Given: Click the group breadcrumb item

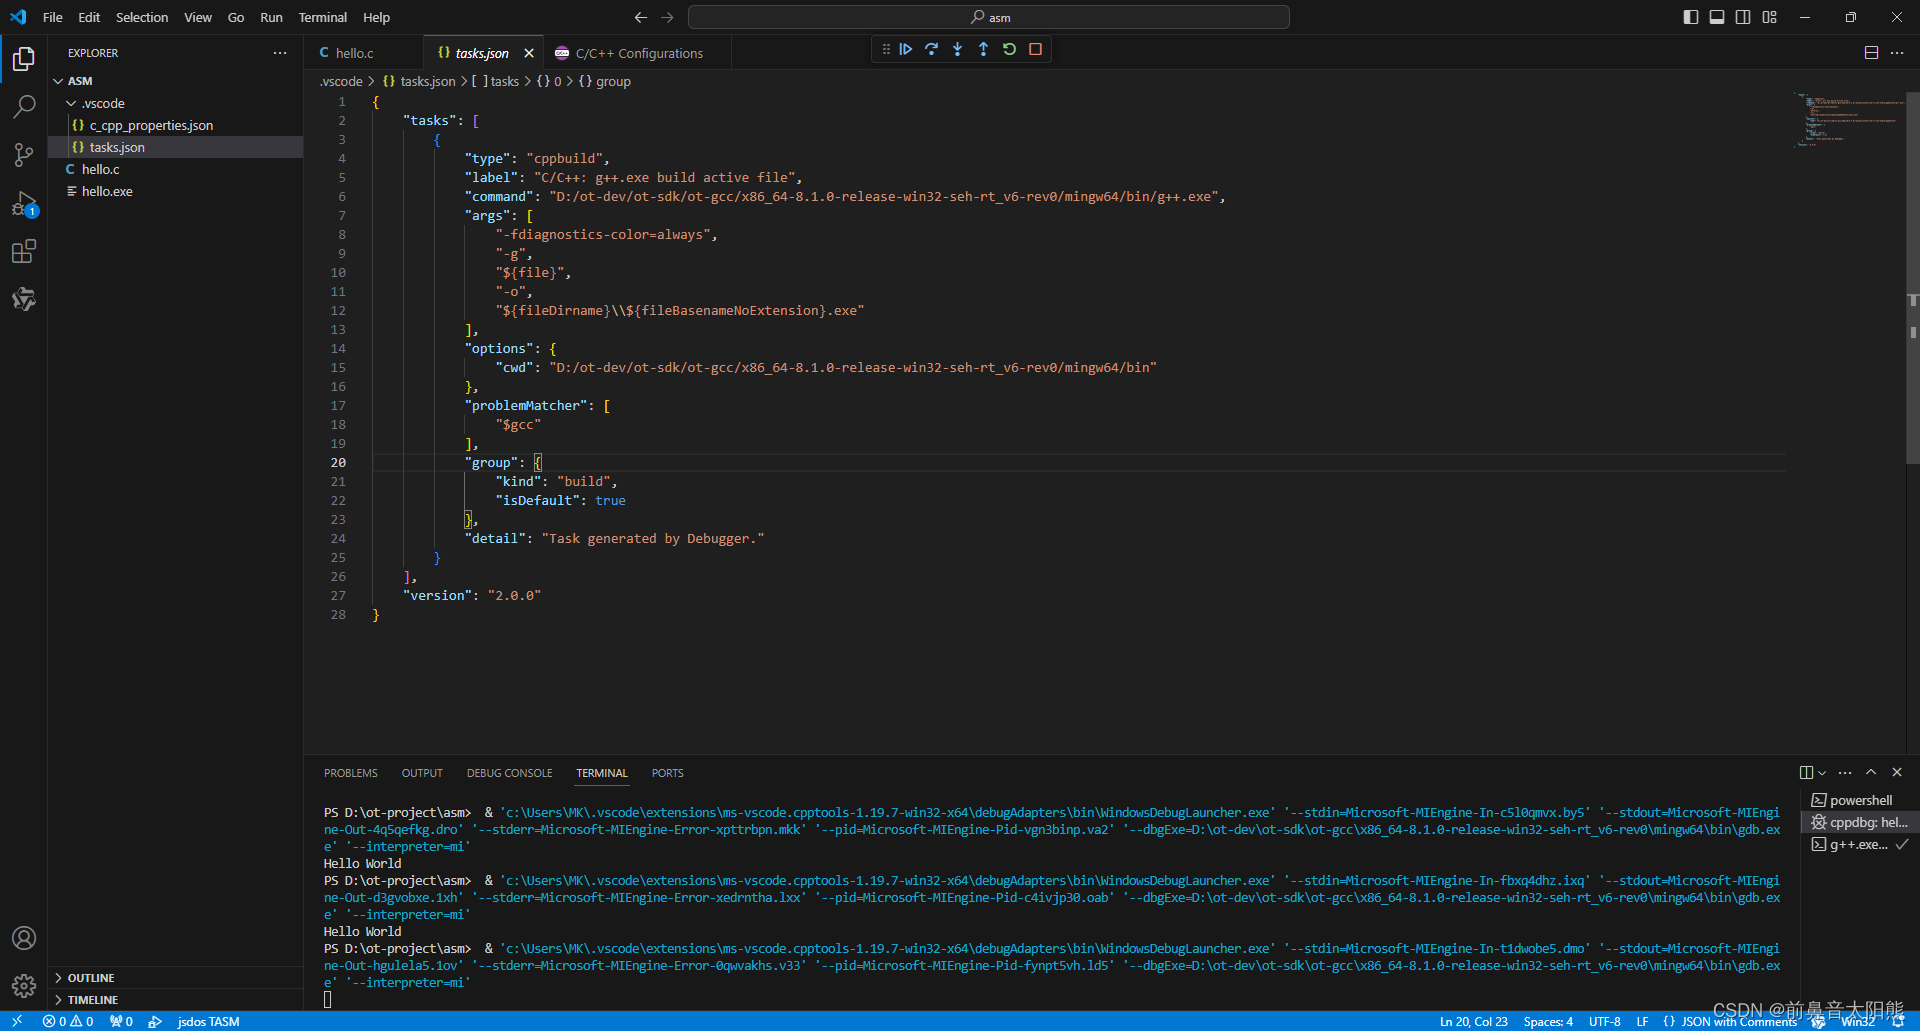Looking at the screenshot, I should pos(606,81).
